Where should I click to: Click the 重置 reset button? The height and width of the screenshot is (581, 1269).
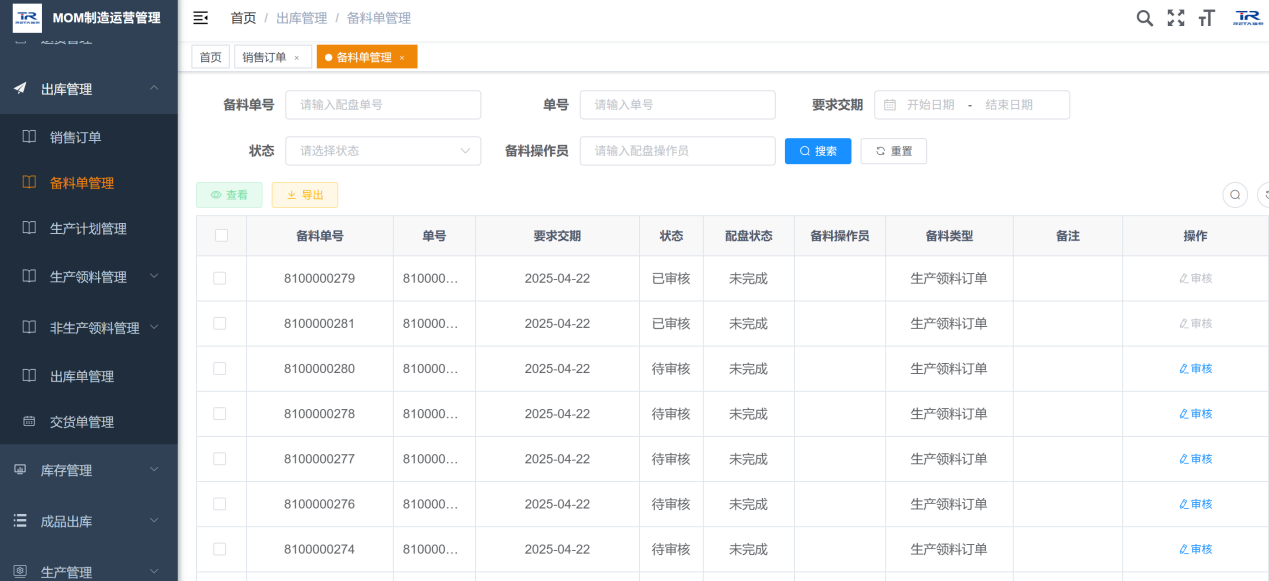pos(894,151)
